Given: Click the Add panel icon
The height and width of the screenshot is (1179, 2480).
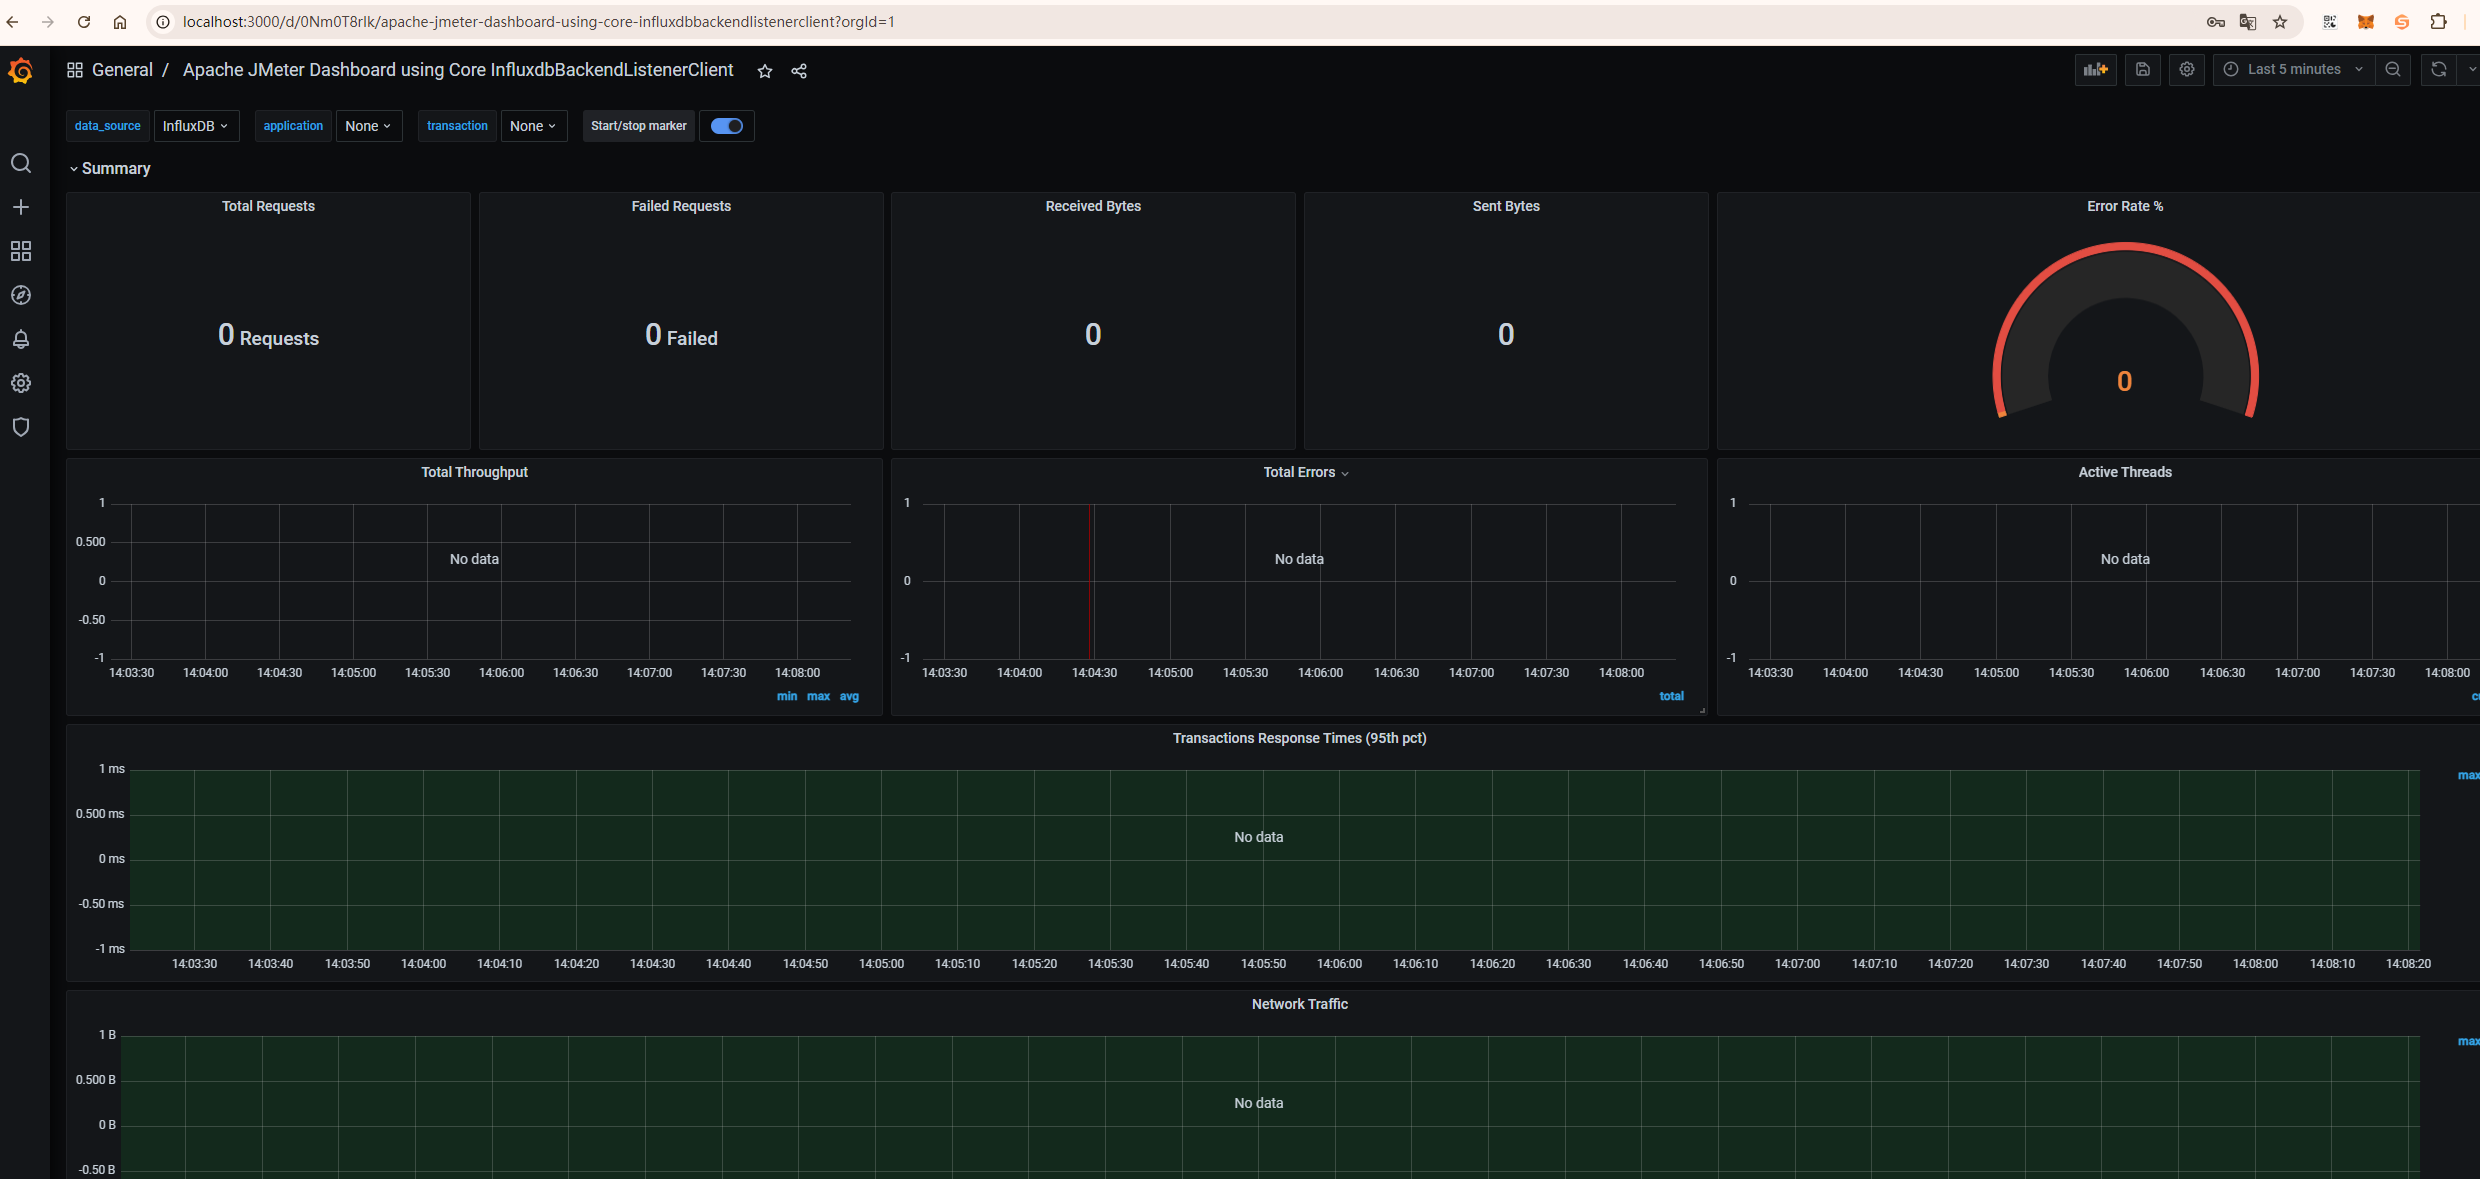Looking at the screenshot, I should 2095,69.
